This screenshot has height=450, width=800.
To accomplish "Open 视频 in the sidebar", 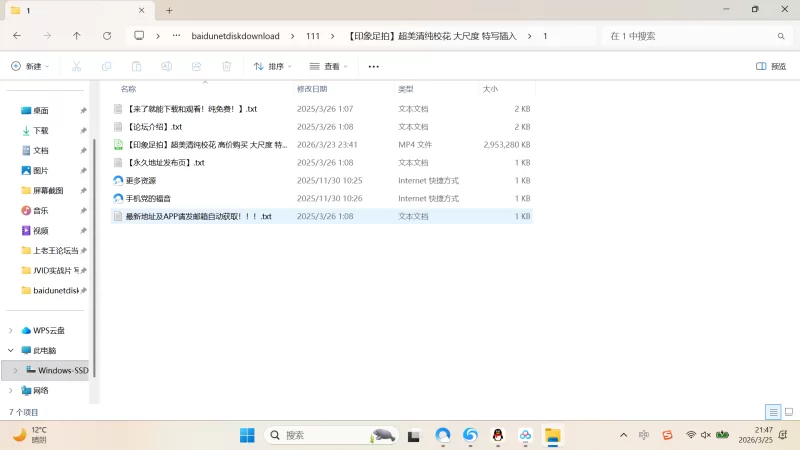I will 41,231.
